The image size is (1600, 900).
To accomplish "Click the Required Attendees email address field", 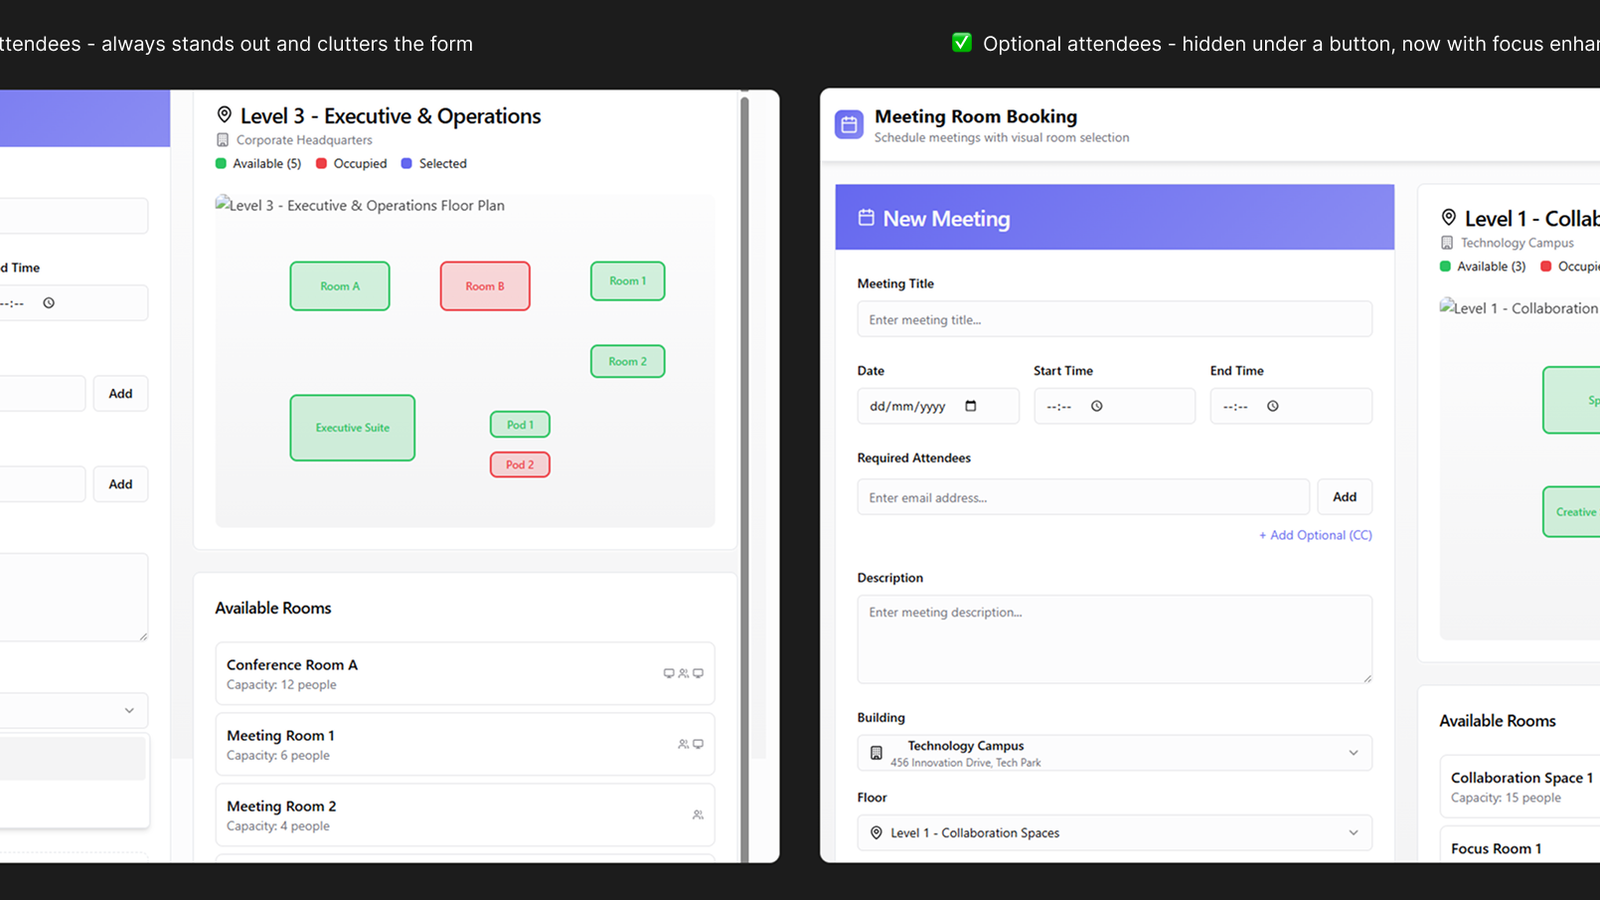I will (x=1083, y=497).
